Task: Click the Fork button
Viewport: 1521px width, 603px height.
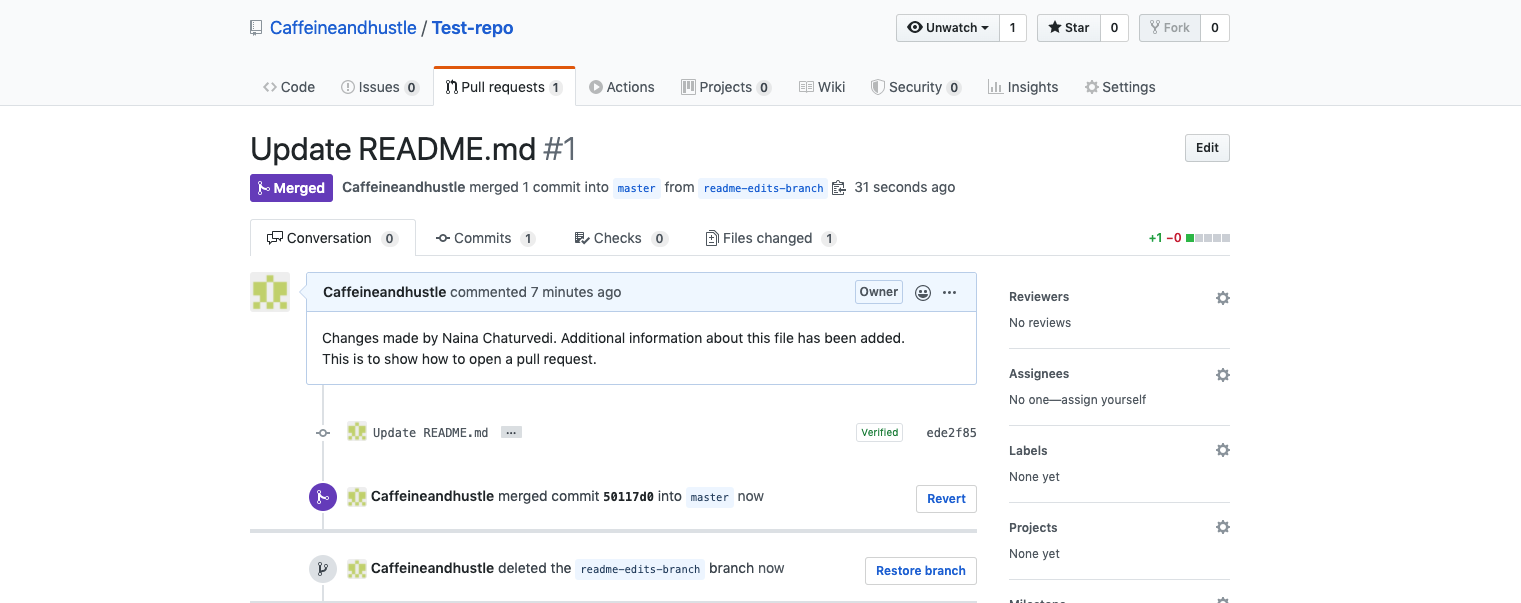Action: click(1169, 28)
